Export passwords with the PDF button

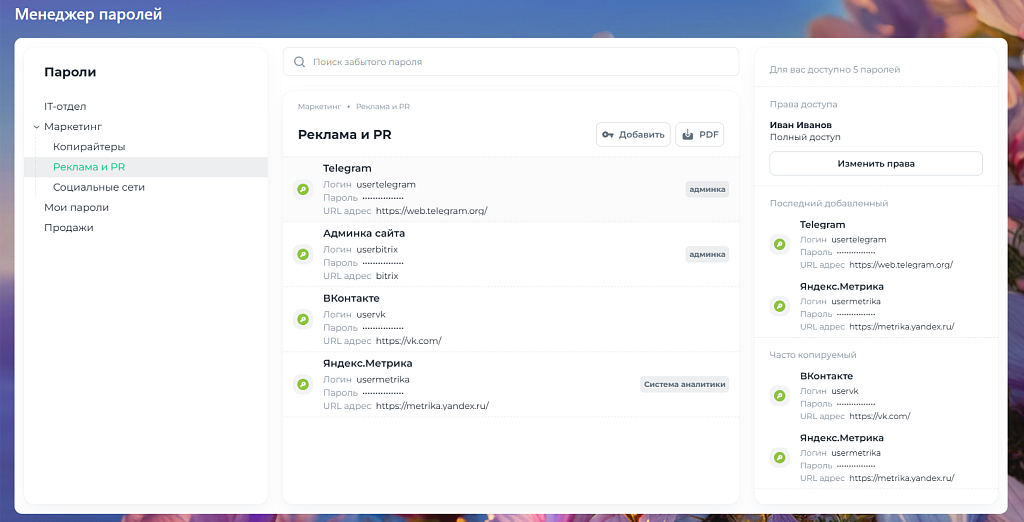tap(699, 135)
